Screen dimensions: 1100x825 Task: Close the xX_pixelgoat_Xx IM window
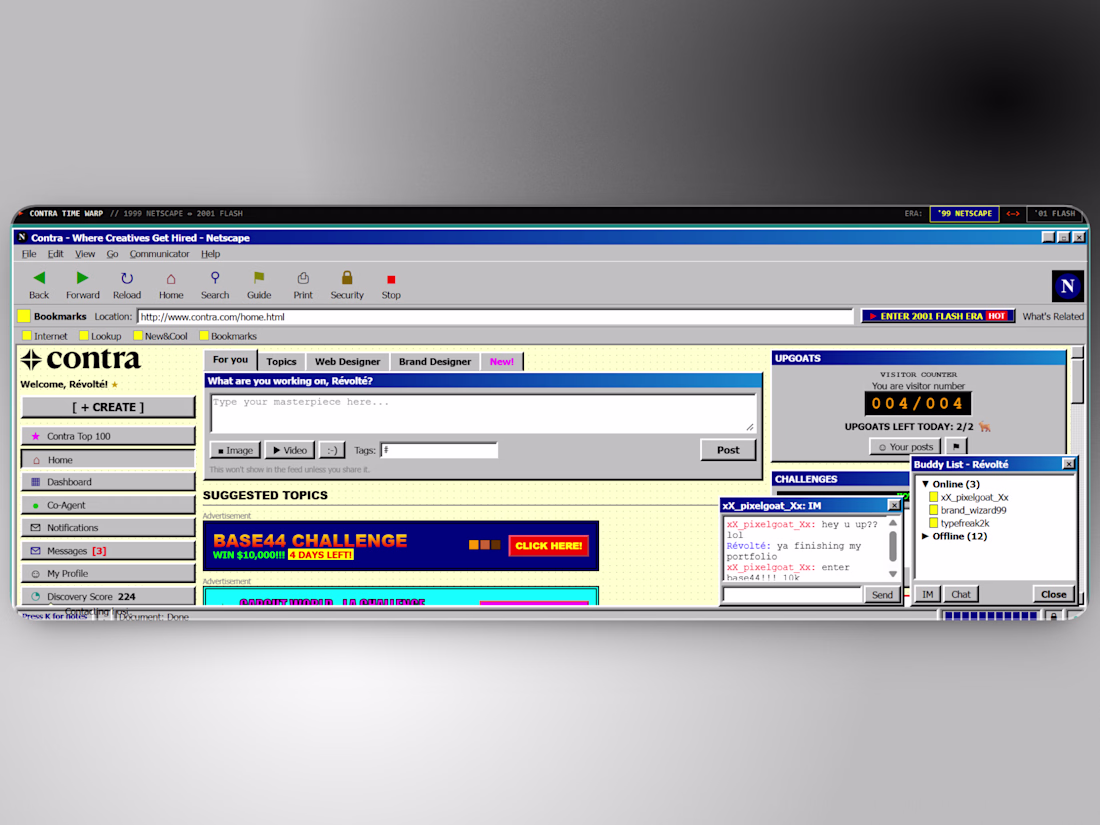[x=894, y=505]
